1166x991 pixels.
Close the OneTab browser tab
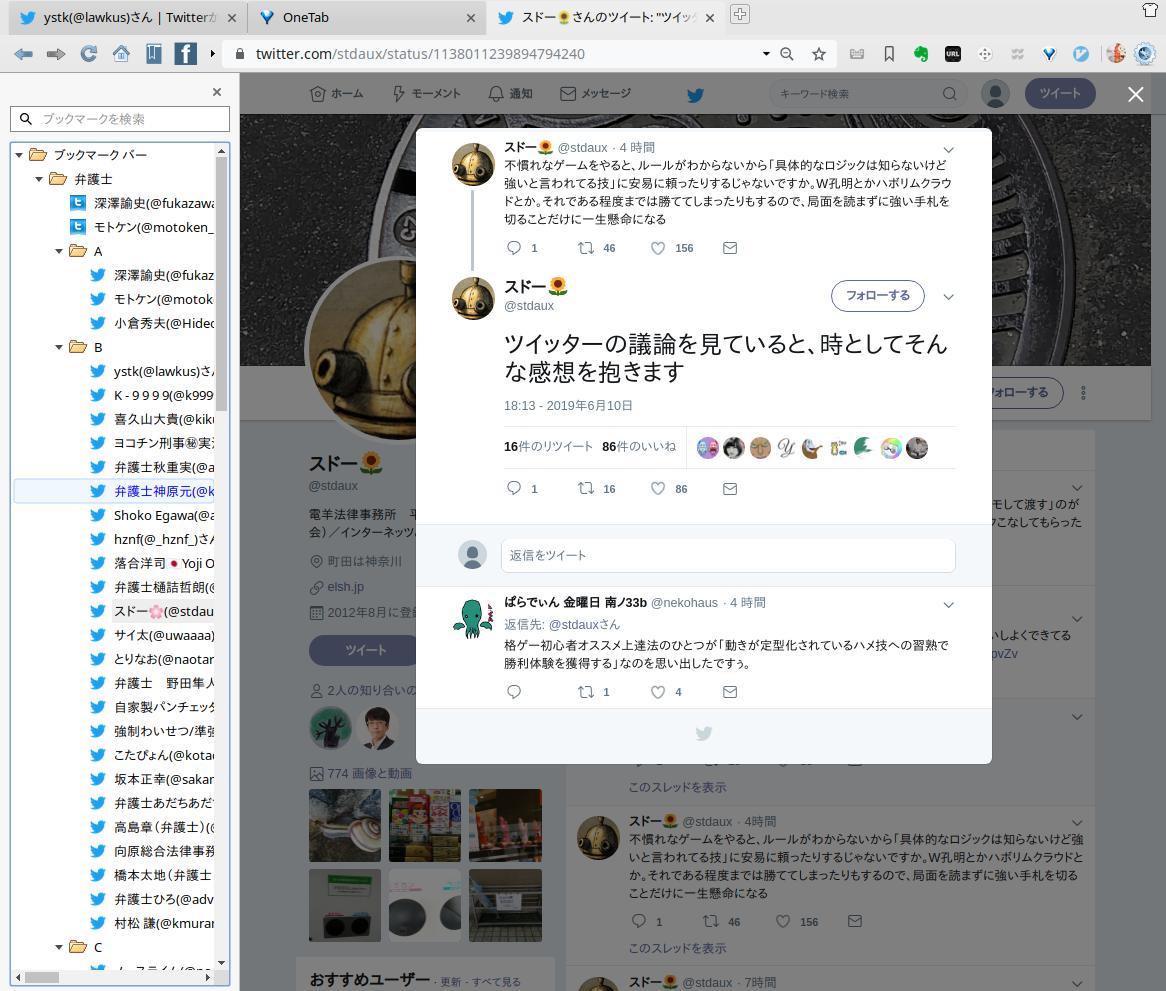pyautogui.click(x=471, y=18)
